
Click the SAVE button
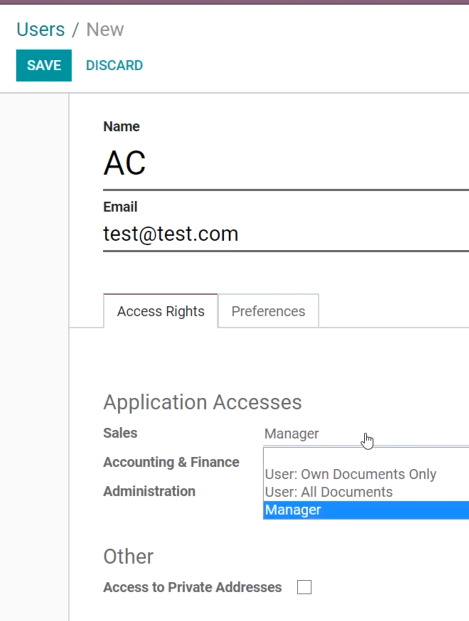44,65
